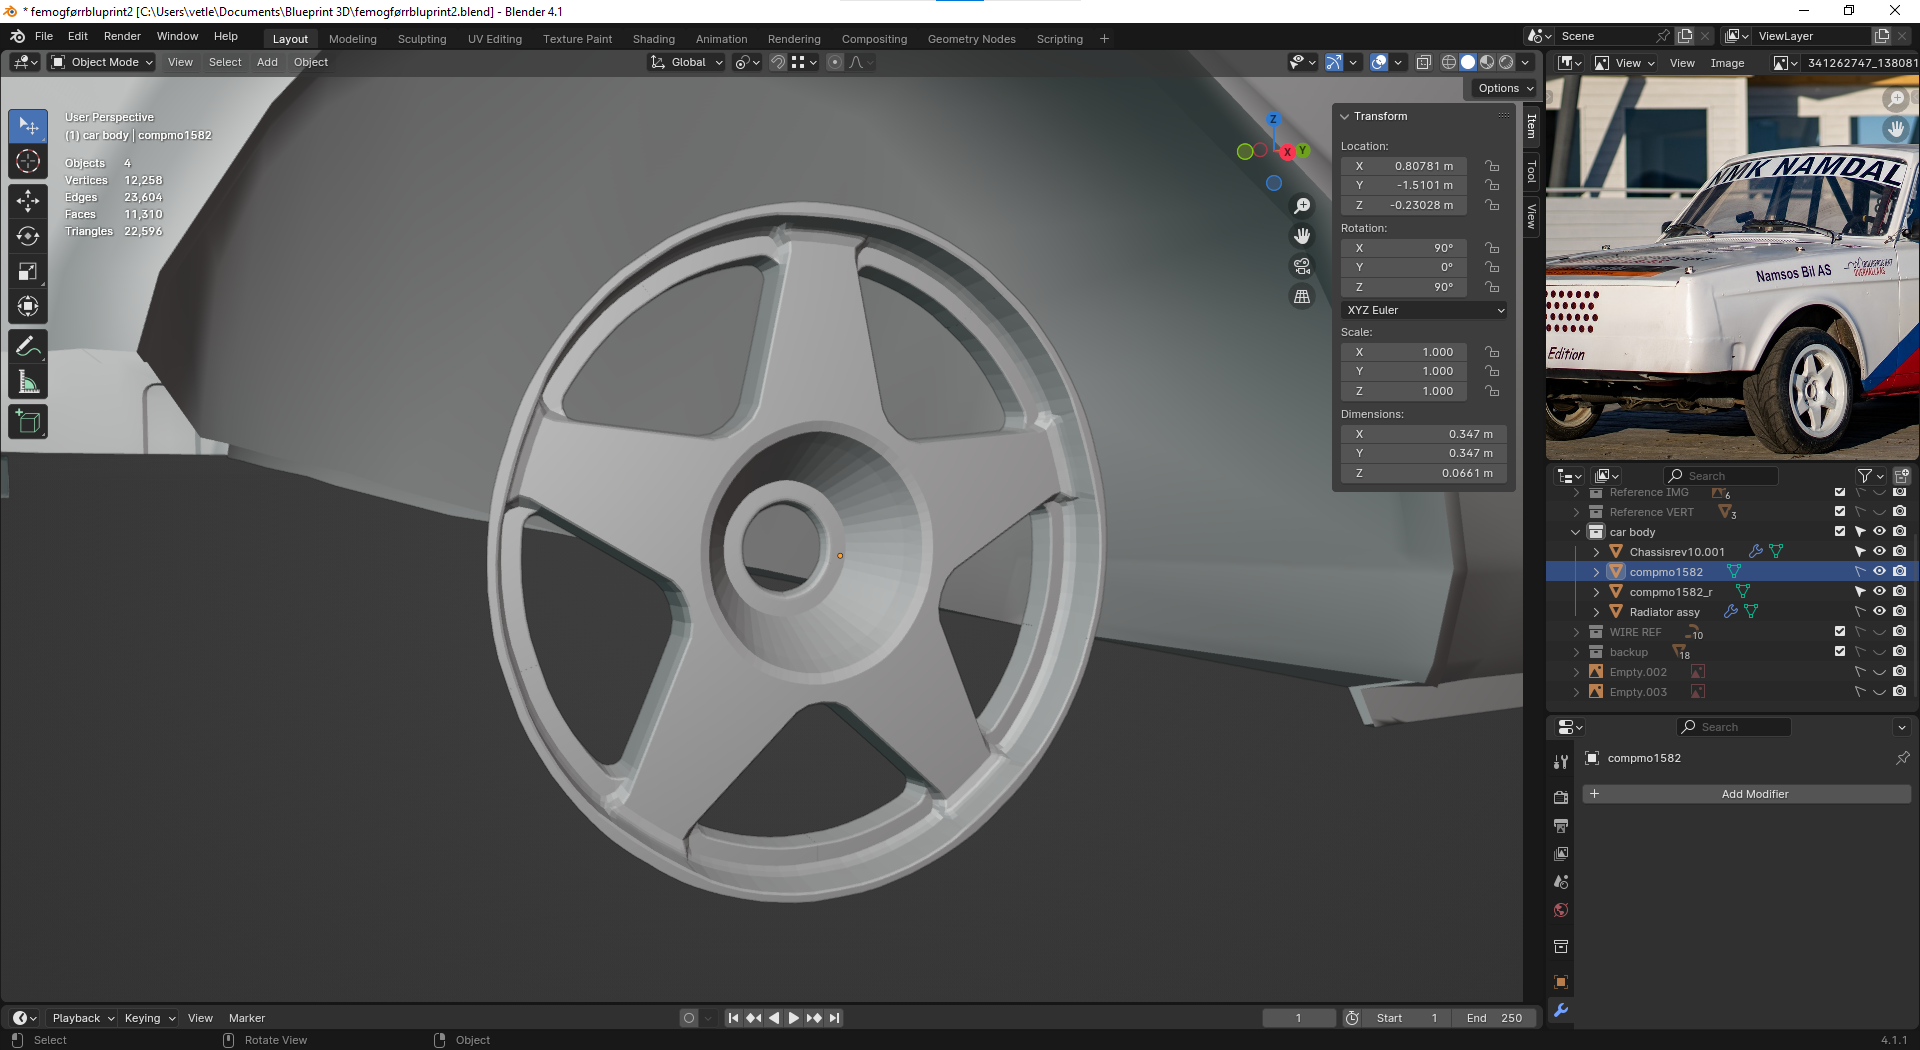
Task: Uncheck the WIRE REF collection checkbox
Action: 1840,631
